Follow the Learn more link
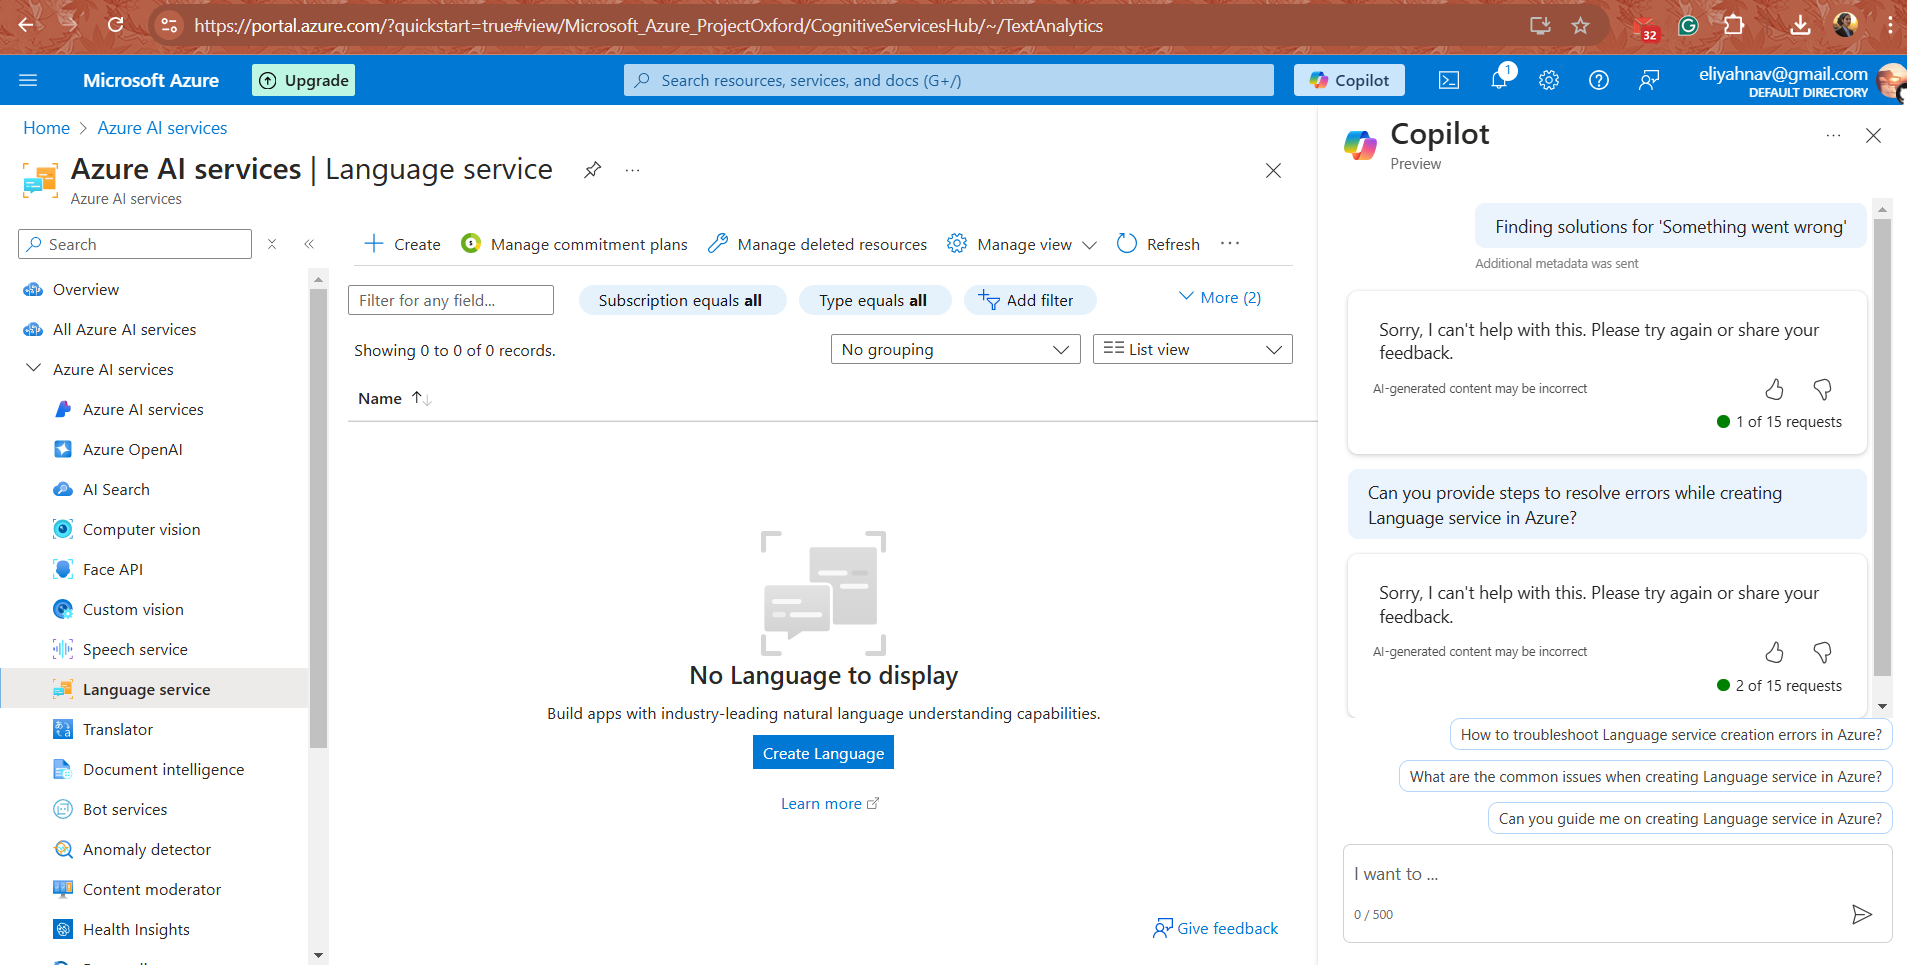 [x=821, y=803]
